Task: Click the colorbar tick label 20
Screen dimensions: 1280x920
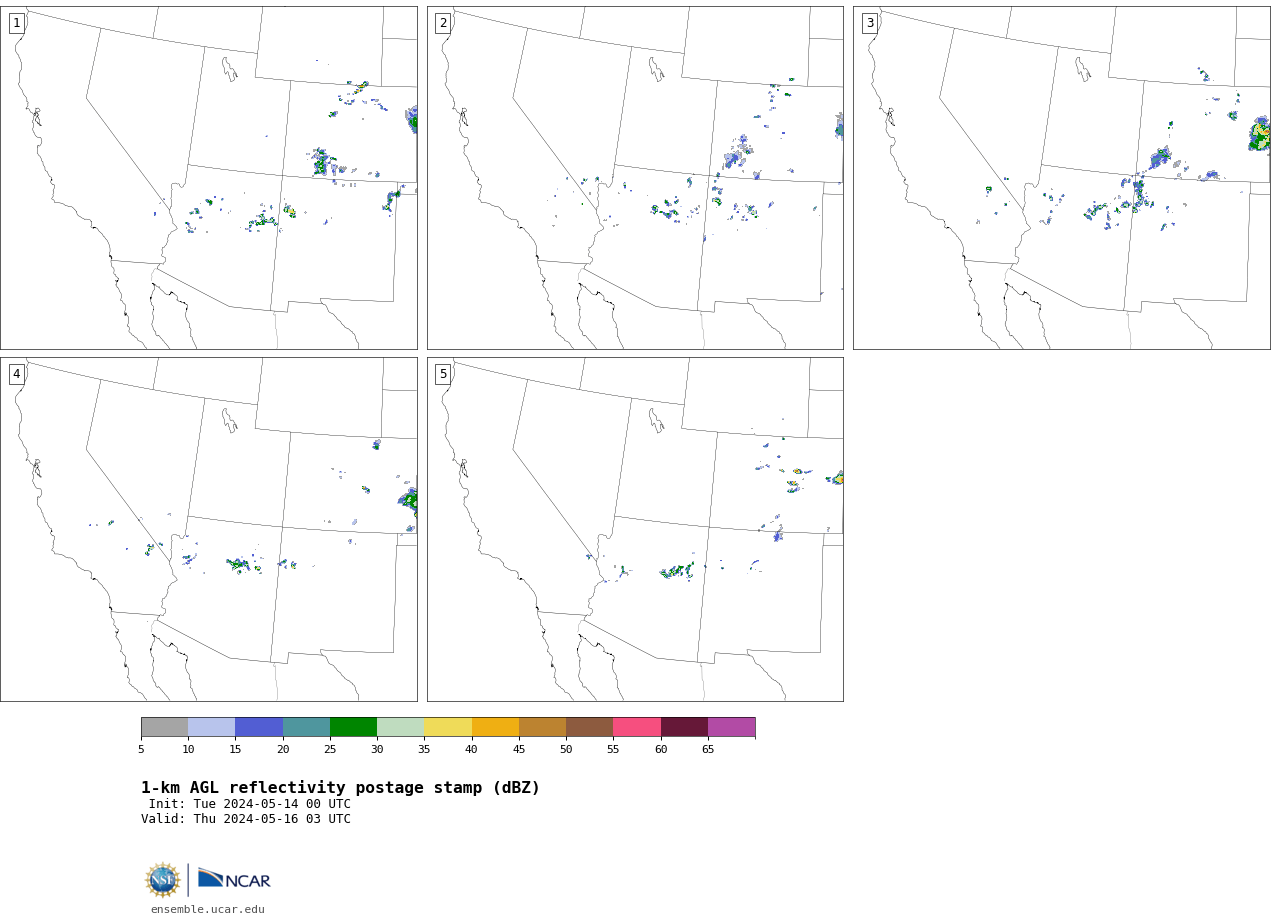Action: pyautogui.click(x=283, y=749)
